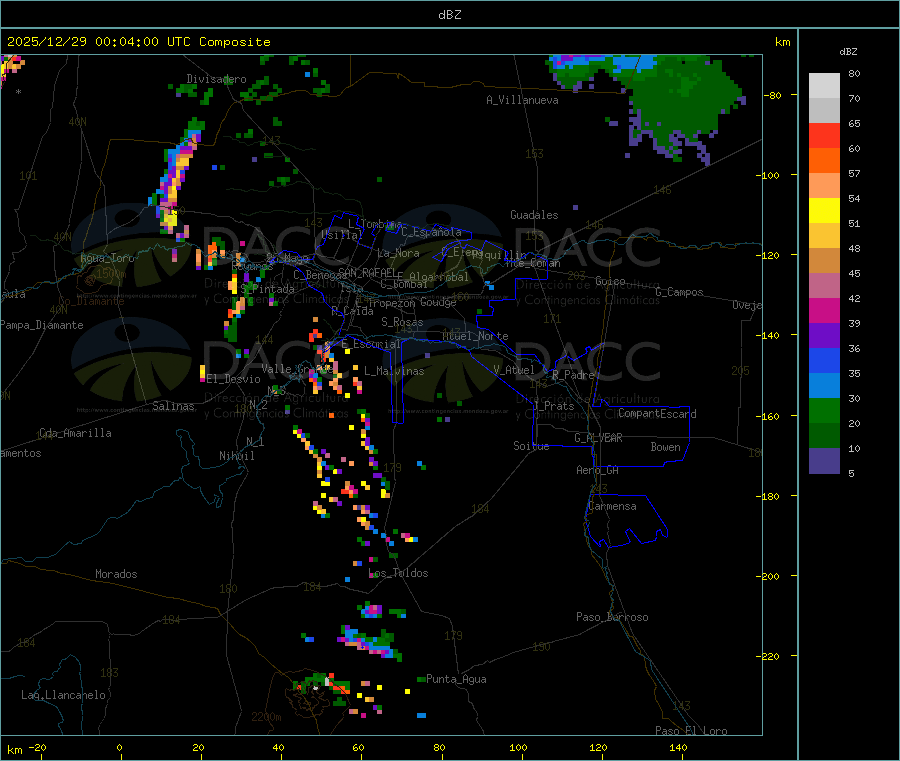Click the E_Escorial place label
The image size is (900, 761).
pyautogui.click(x=371, y=344)
